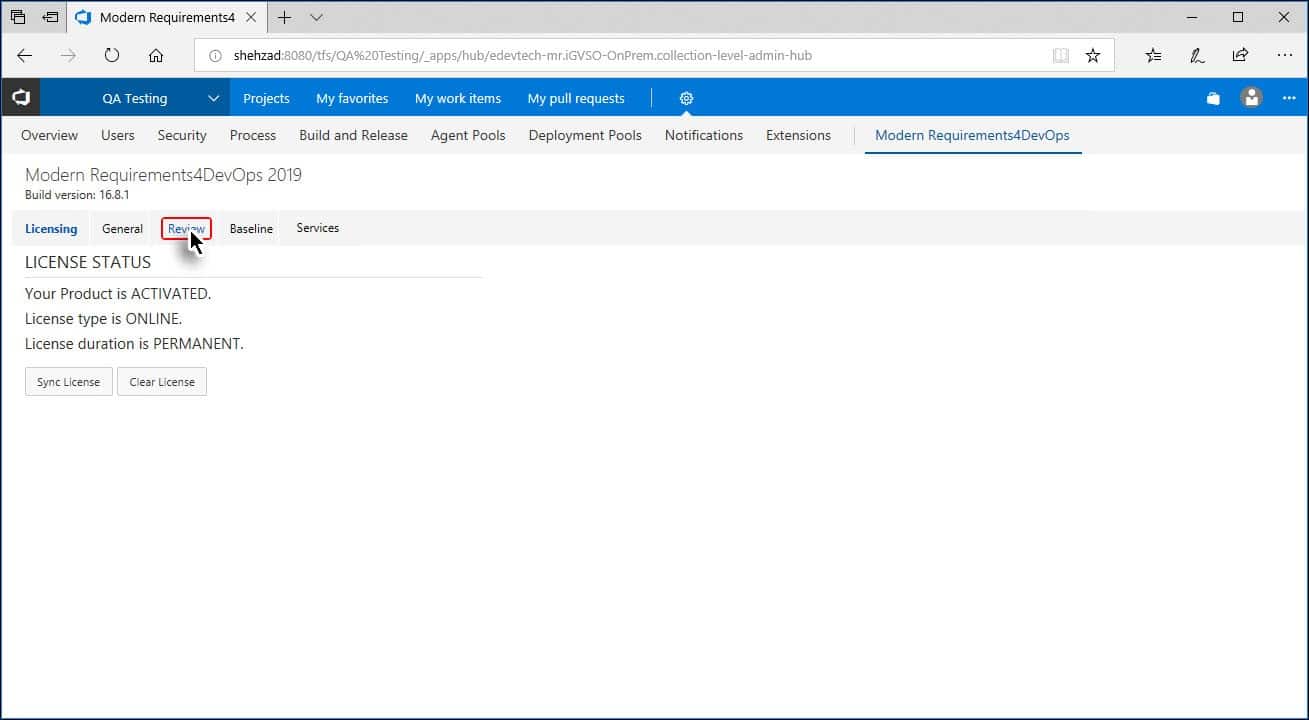Screen dimensions: 1309x720
Task: Switch to the Security tab
Action: point(182,135)
